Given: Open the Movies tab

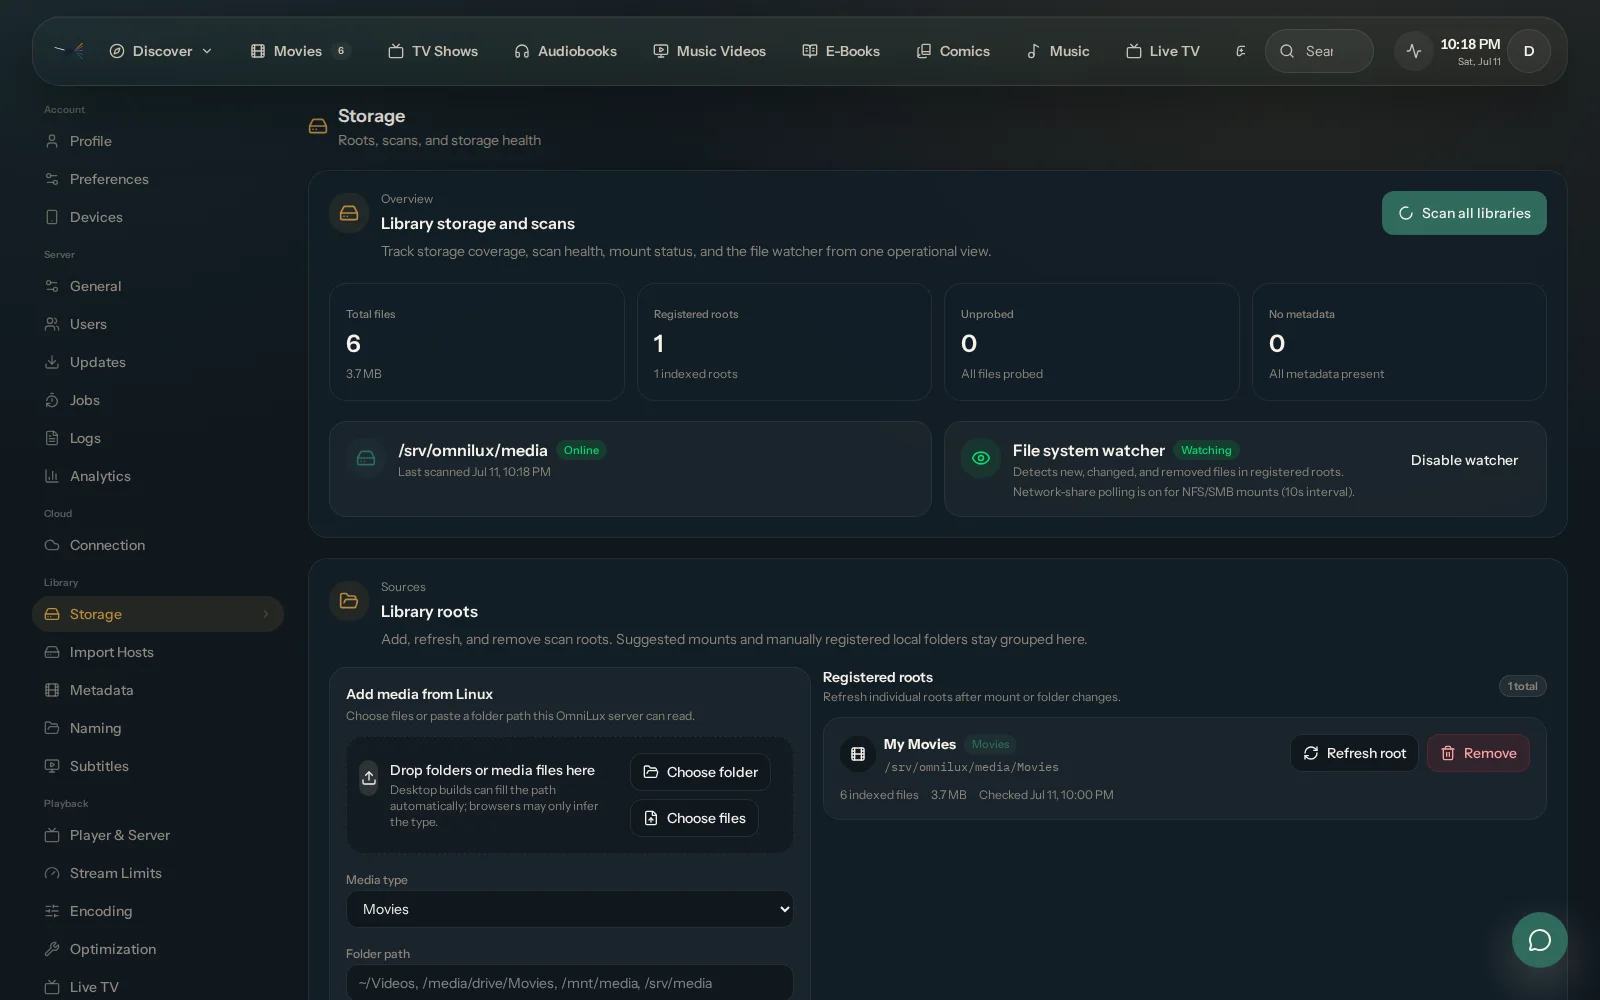Looking at the screenshot, I should pos(300,51).
